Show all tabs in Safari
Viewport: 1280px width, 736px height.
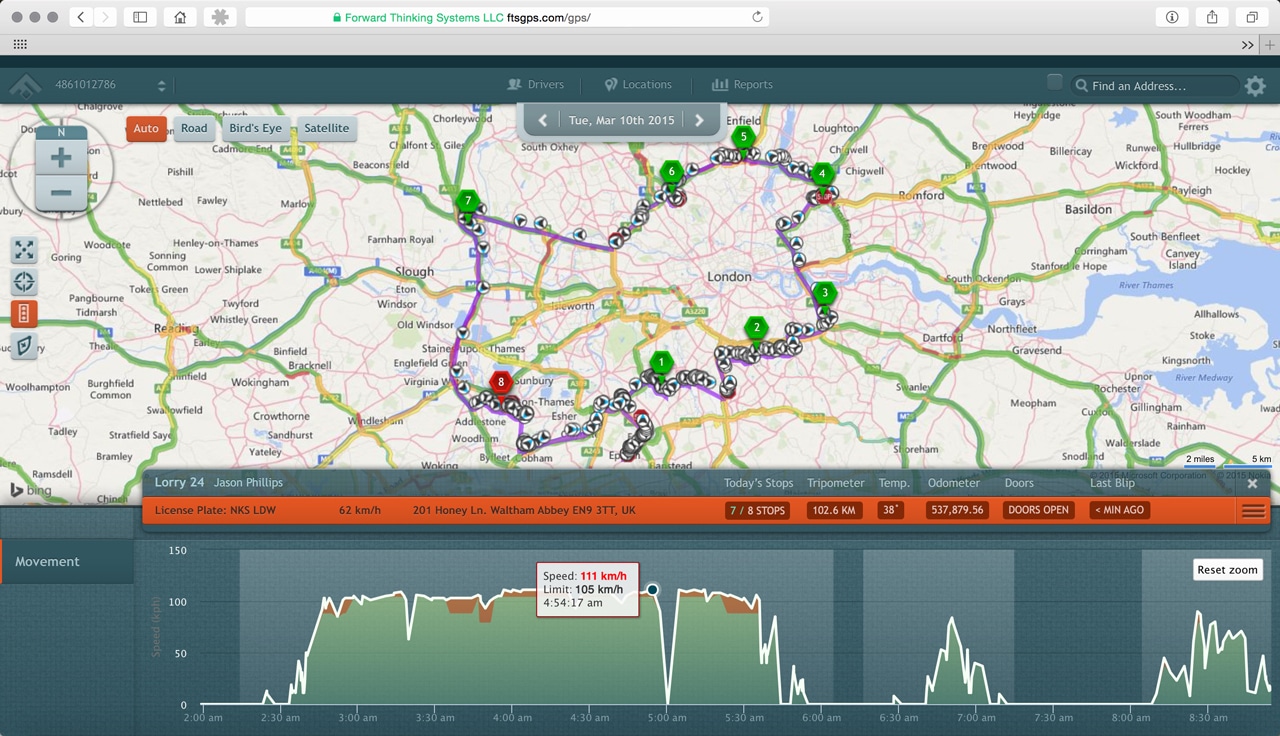(1252, 17)
